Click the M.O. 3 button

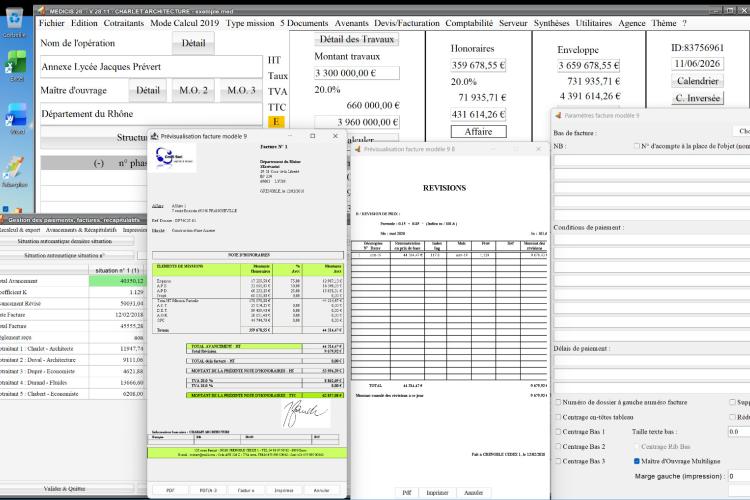click(x=241, y=90)
